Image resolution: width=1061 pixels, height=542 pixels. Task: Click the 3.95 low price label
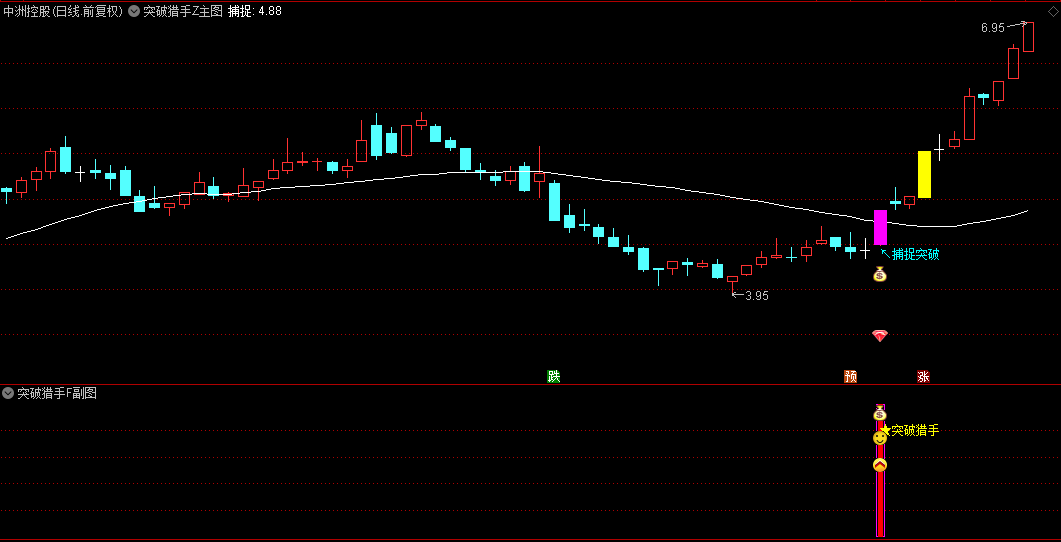click(757, 296)
